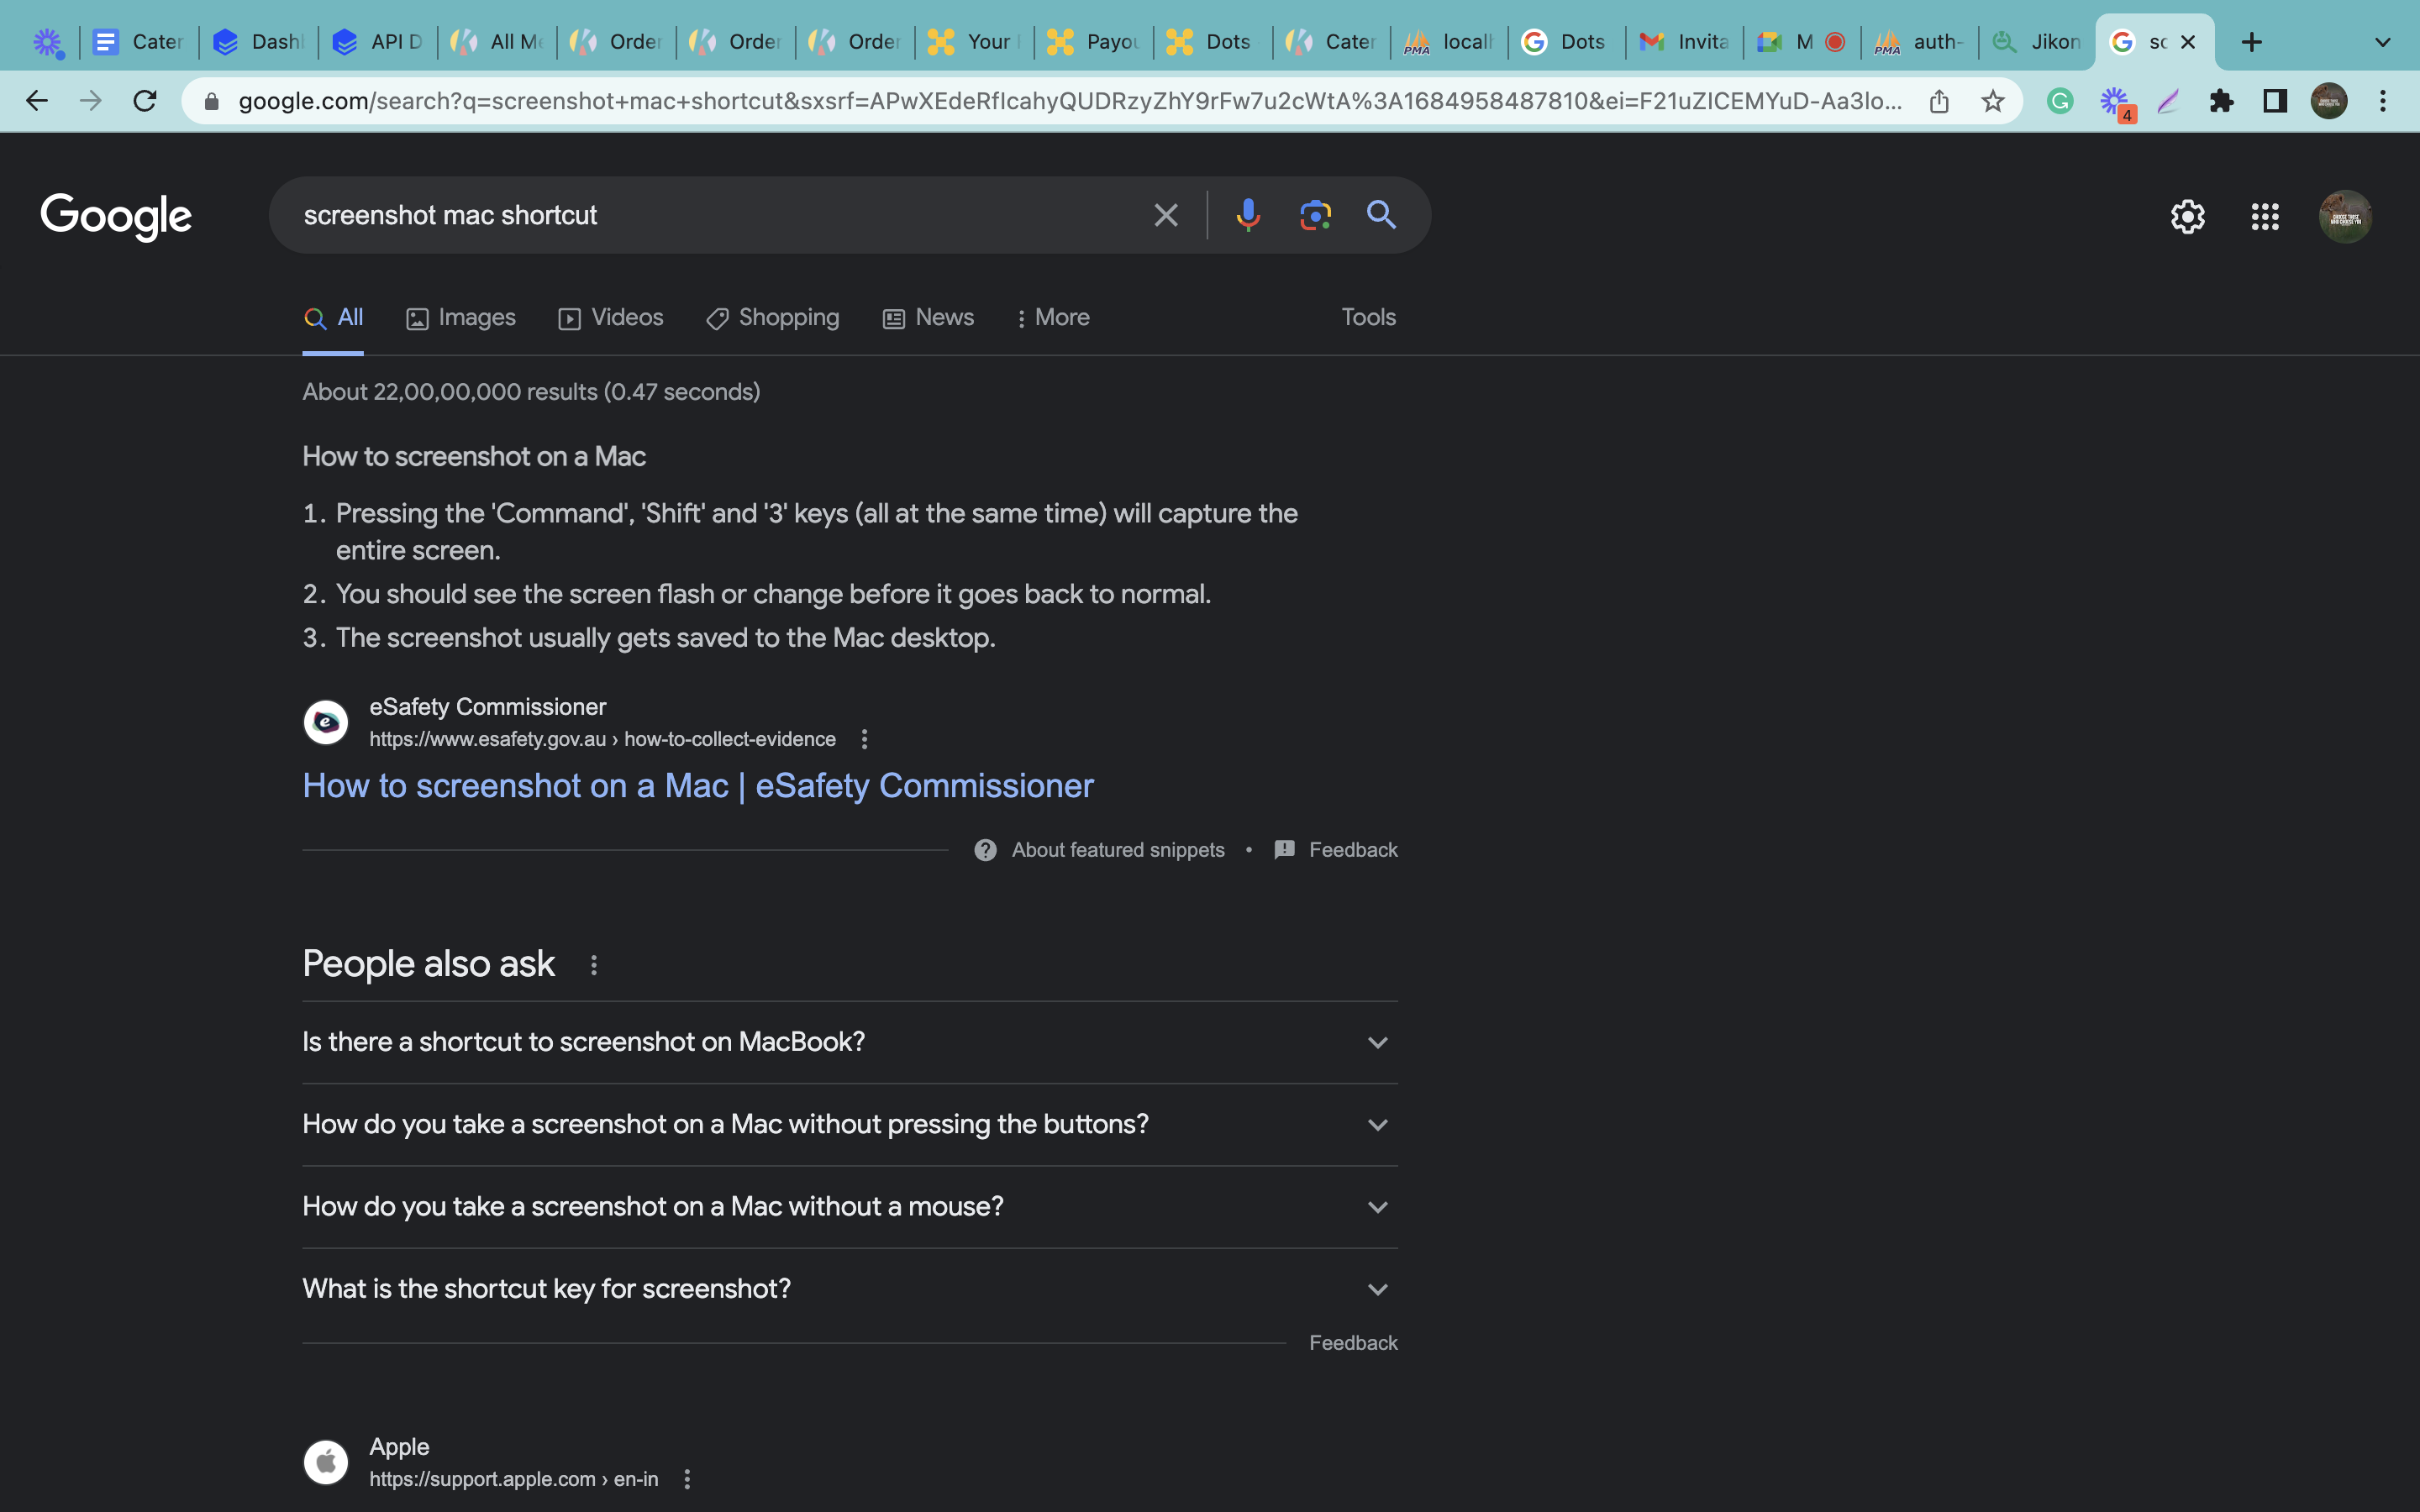2420x1512 pixels.
Task: Open the Google apps grid
Action: (2265, 216)
